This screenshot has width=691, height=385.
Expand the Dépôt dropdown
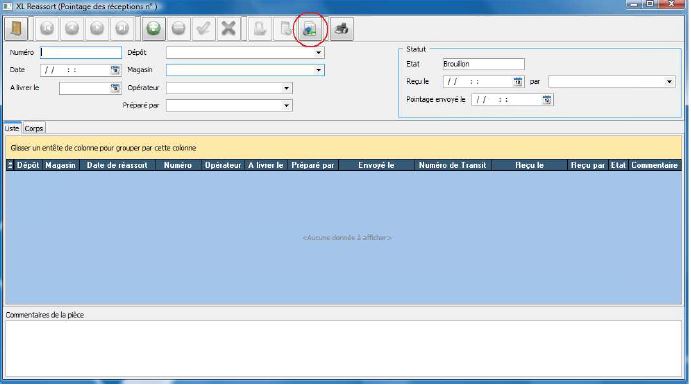tap(318, 52)
